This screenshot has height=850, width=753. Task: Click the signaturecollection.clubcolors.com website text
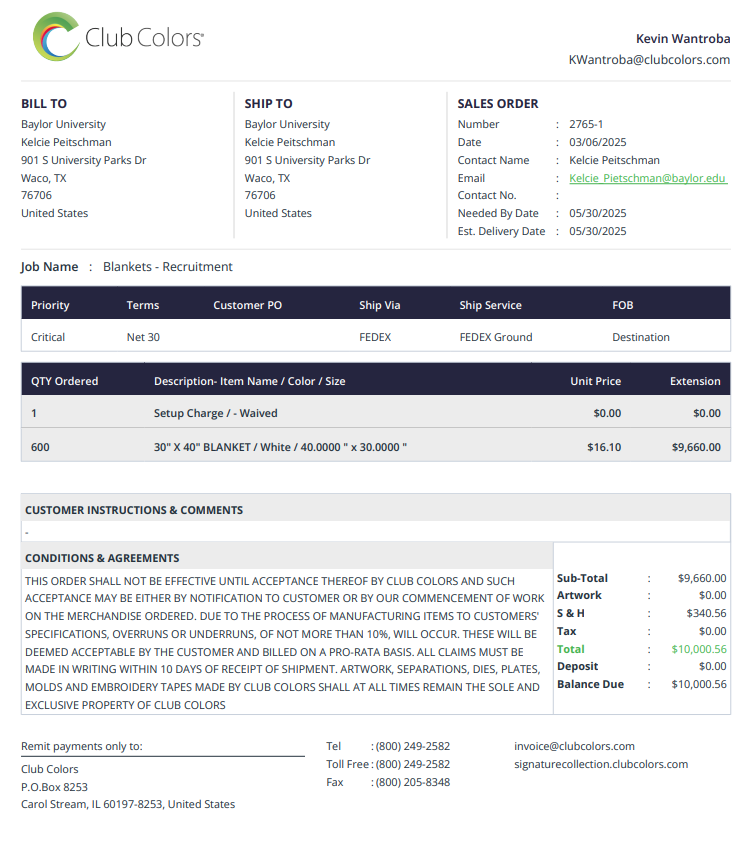click(x=601, y=764)
